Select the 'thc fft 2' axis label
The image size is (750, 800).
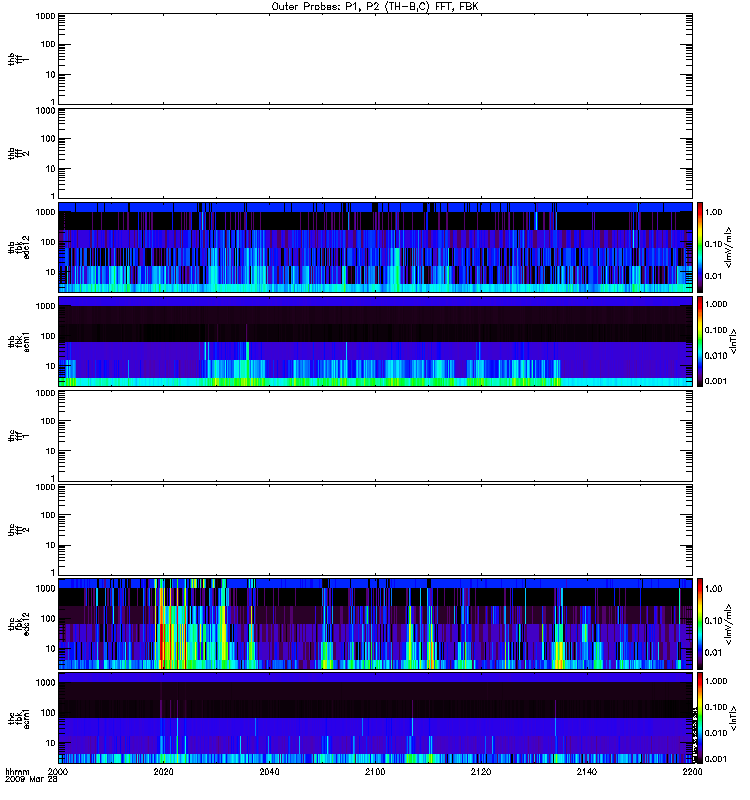(18, 530)
